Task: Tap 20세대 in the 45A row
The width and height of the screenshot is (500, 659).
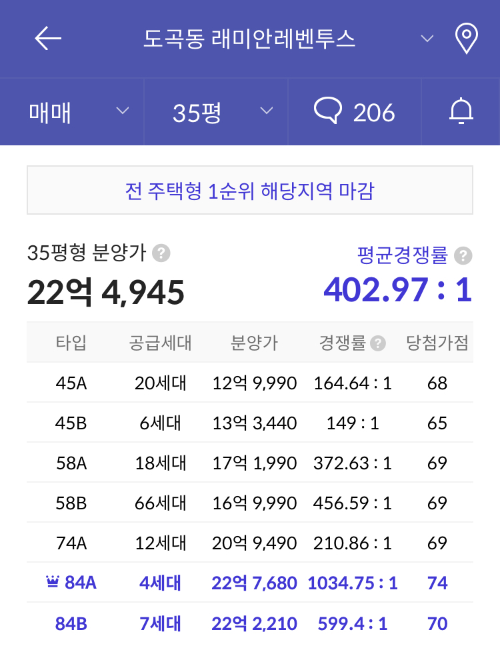Action: coord(160,383)
